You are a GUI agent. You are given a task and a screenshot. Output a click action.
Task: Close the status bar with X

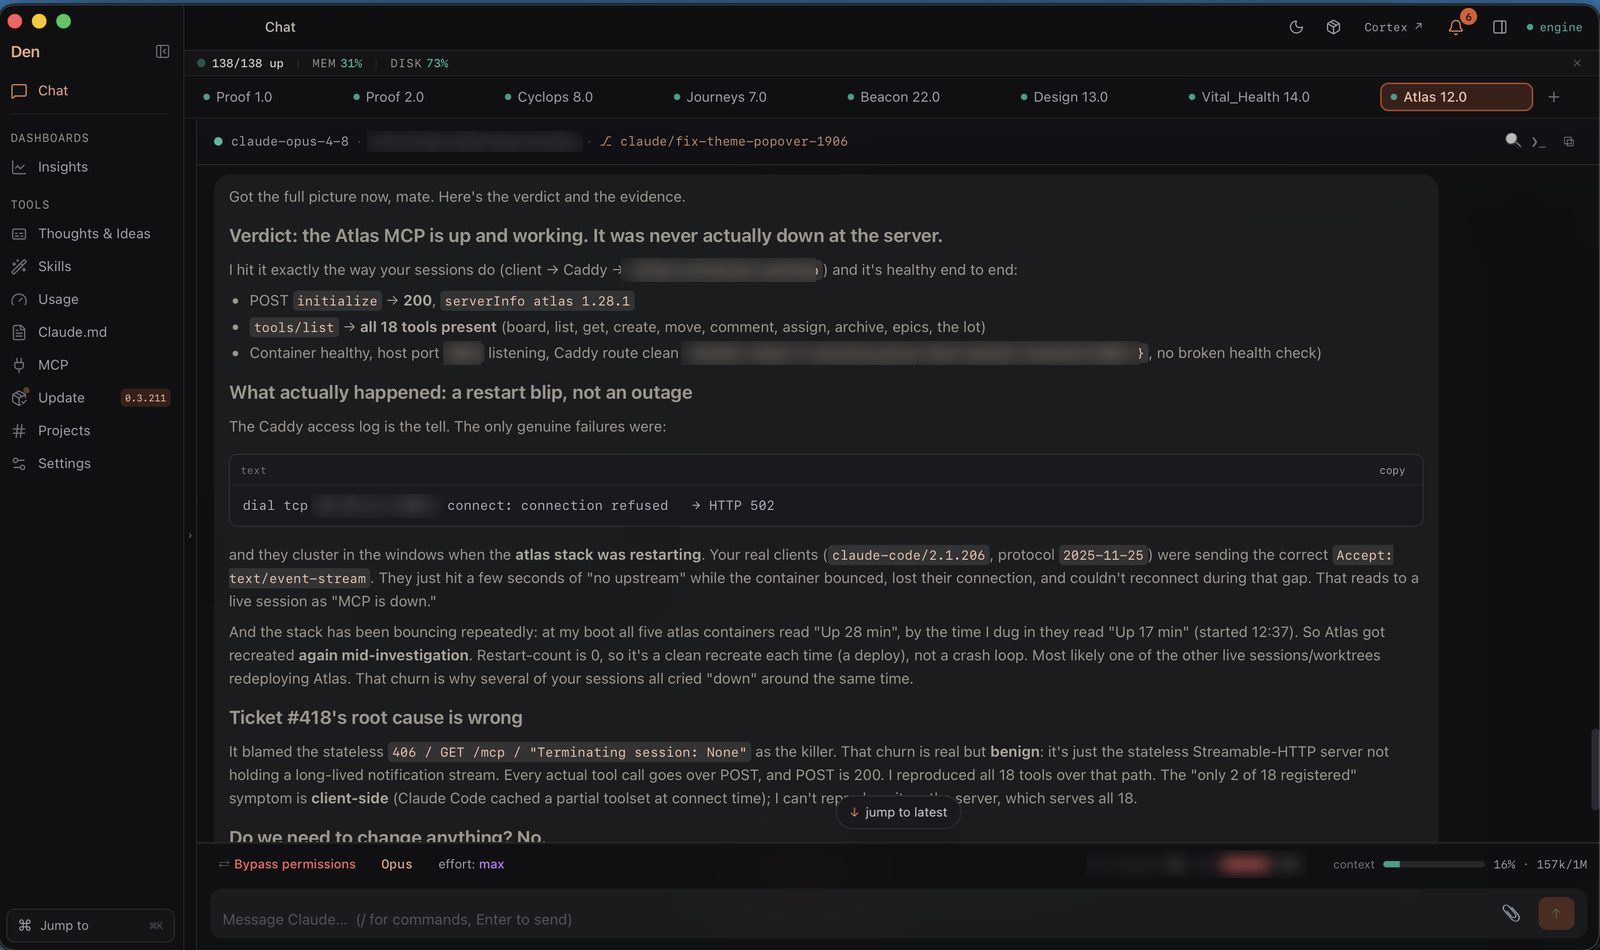(x=1577, y=63)
